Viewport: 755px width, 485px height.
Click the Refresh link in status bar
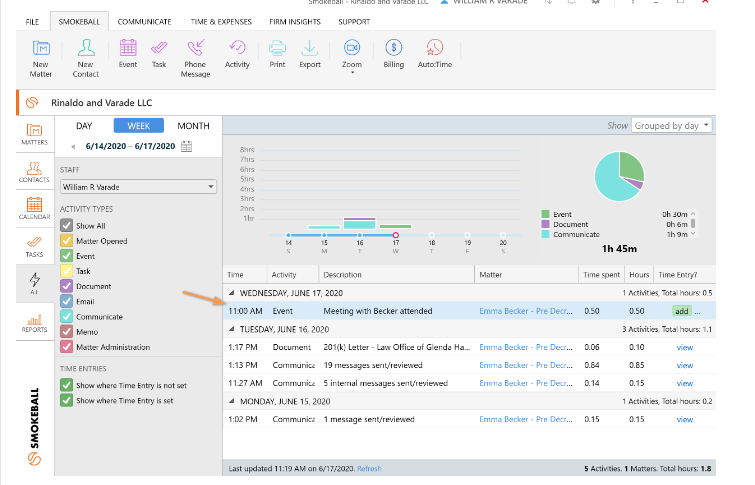point(369,468)
